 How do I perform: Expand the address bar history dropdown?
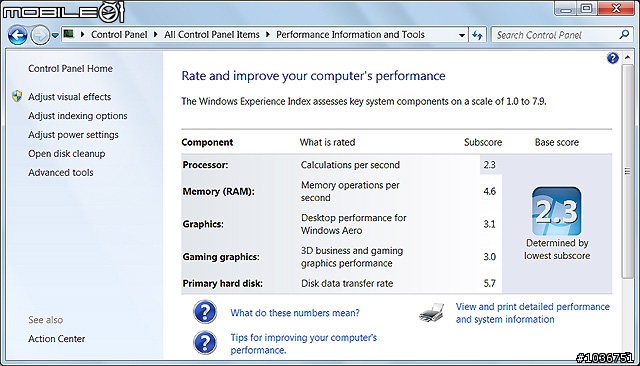click(462, 35)
